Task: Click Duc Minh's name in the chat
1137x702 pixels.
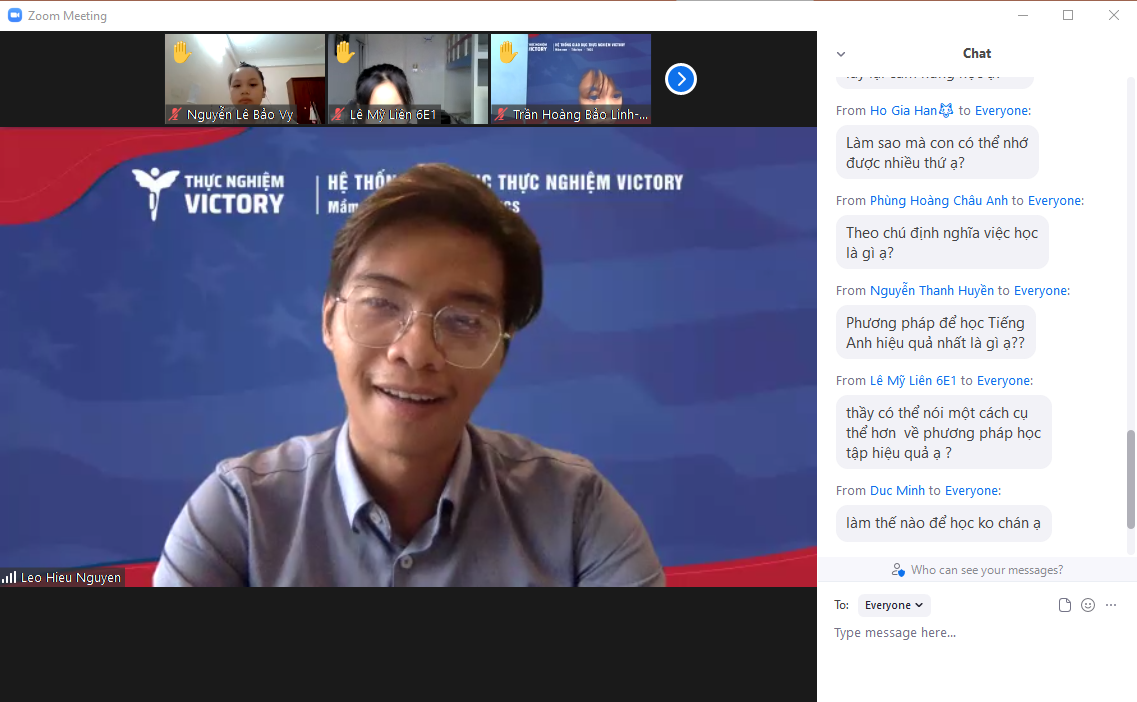Action: tap(897, 490)
